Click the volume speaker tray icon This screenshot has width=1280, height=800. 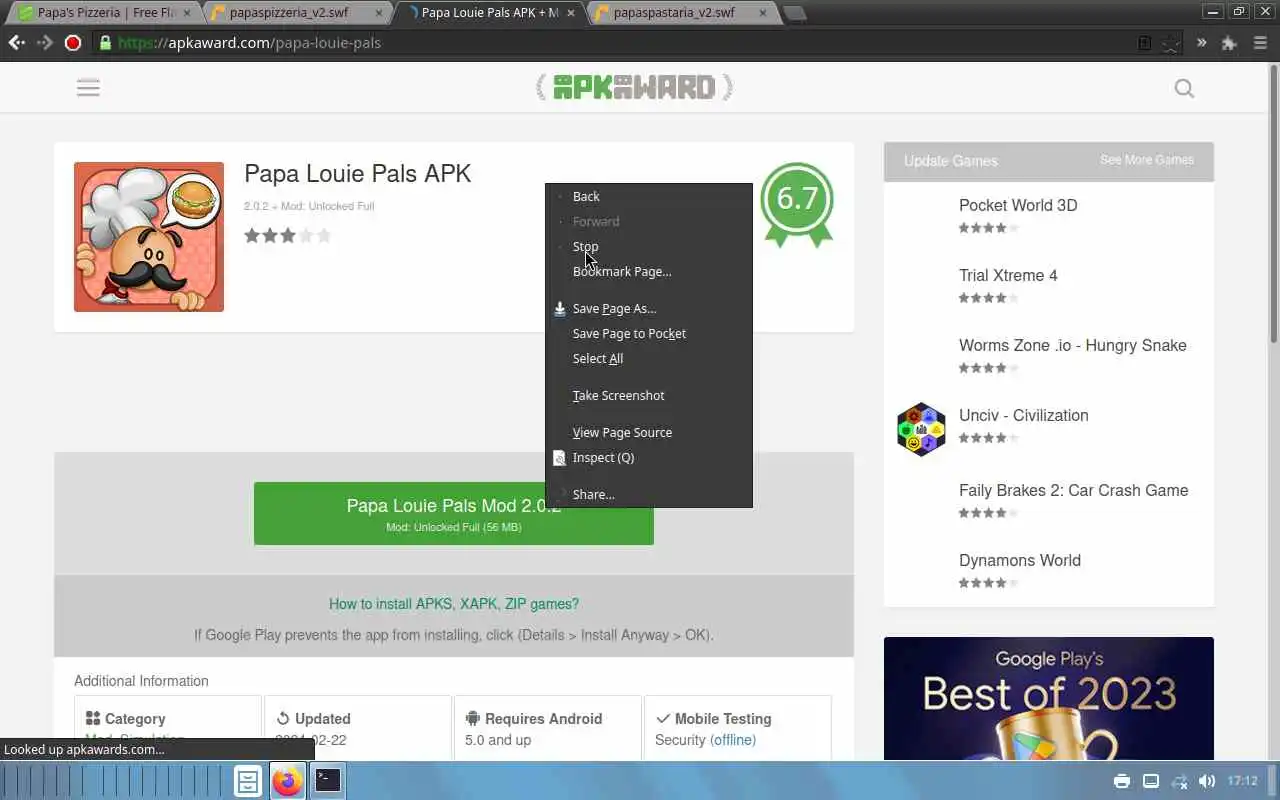(1207, 781)
